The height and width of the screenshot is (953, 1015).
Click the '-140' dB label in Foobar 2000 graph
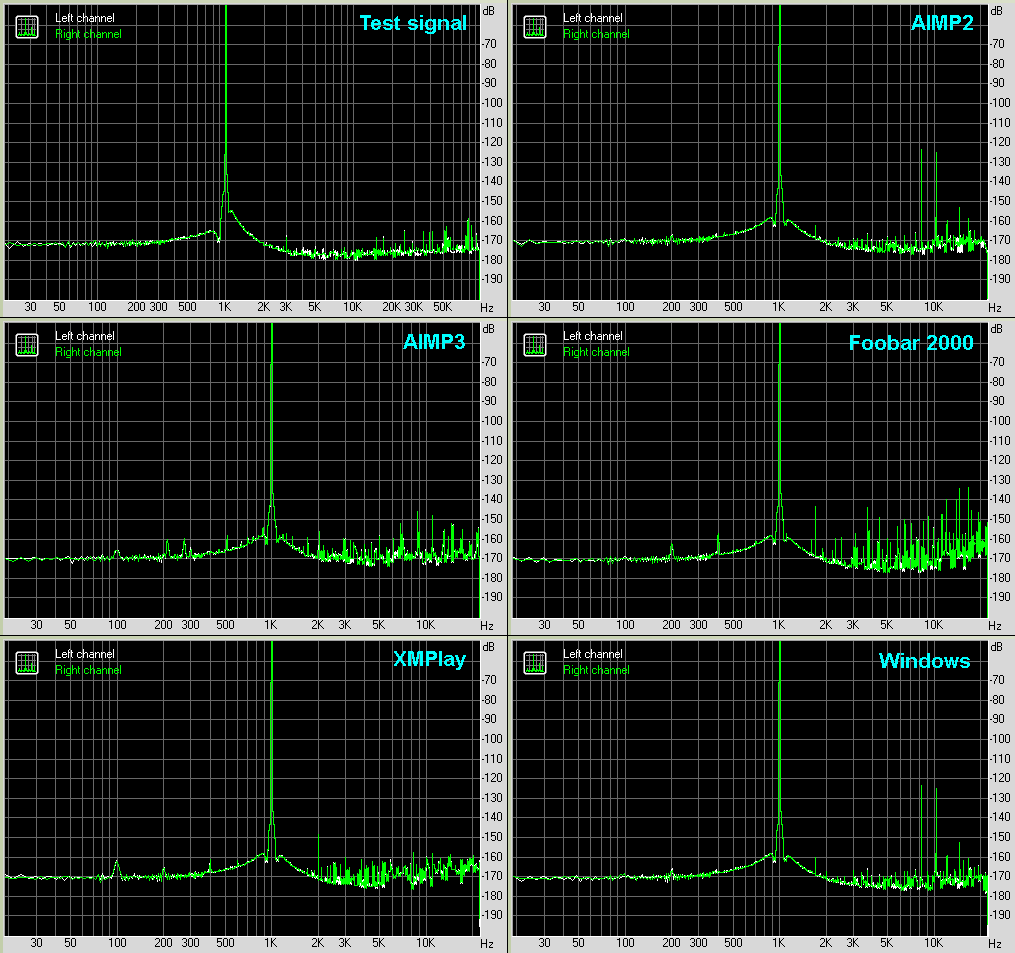(1000, 499)
